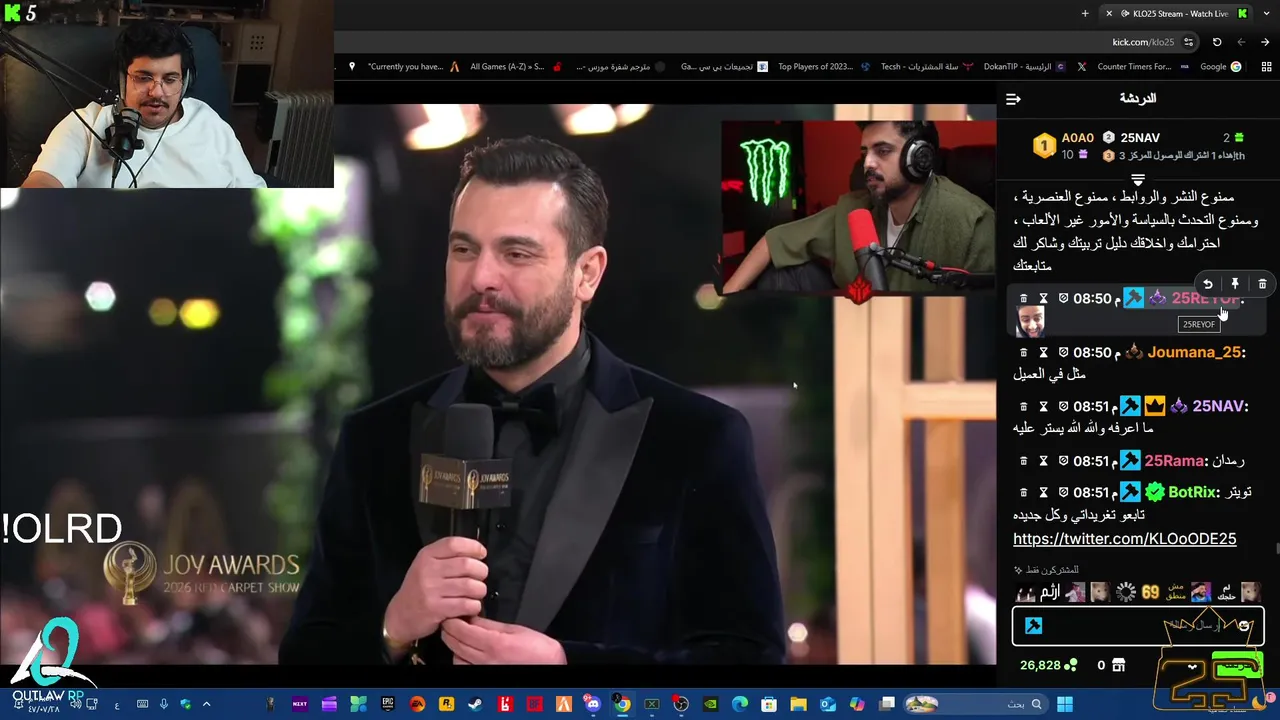Moderator hammer badge inside chat input box
Screen dimensions: 1280x720
[x=1033, y=626]
